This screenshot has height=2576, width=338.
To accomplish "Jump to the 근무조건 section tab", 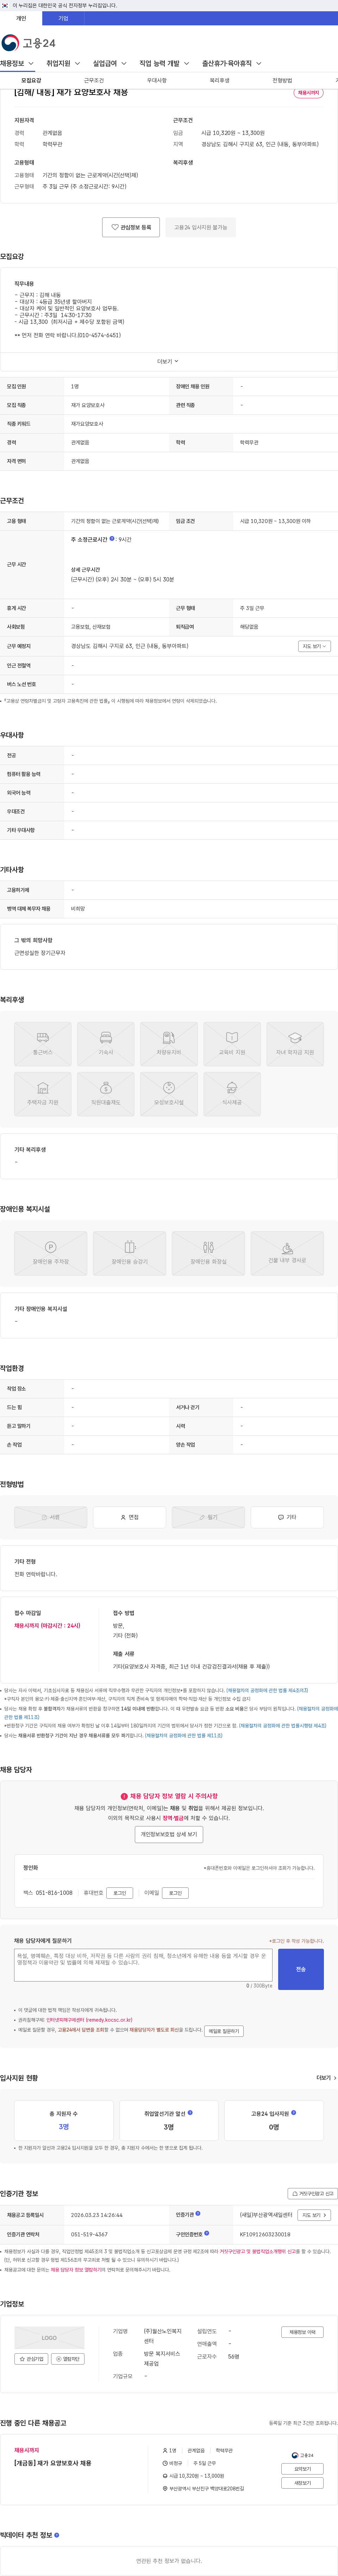I will click(x=94, y=80).
